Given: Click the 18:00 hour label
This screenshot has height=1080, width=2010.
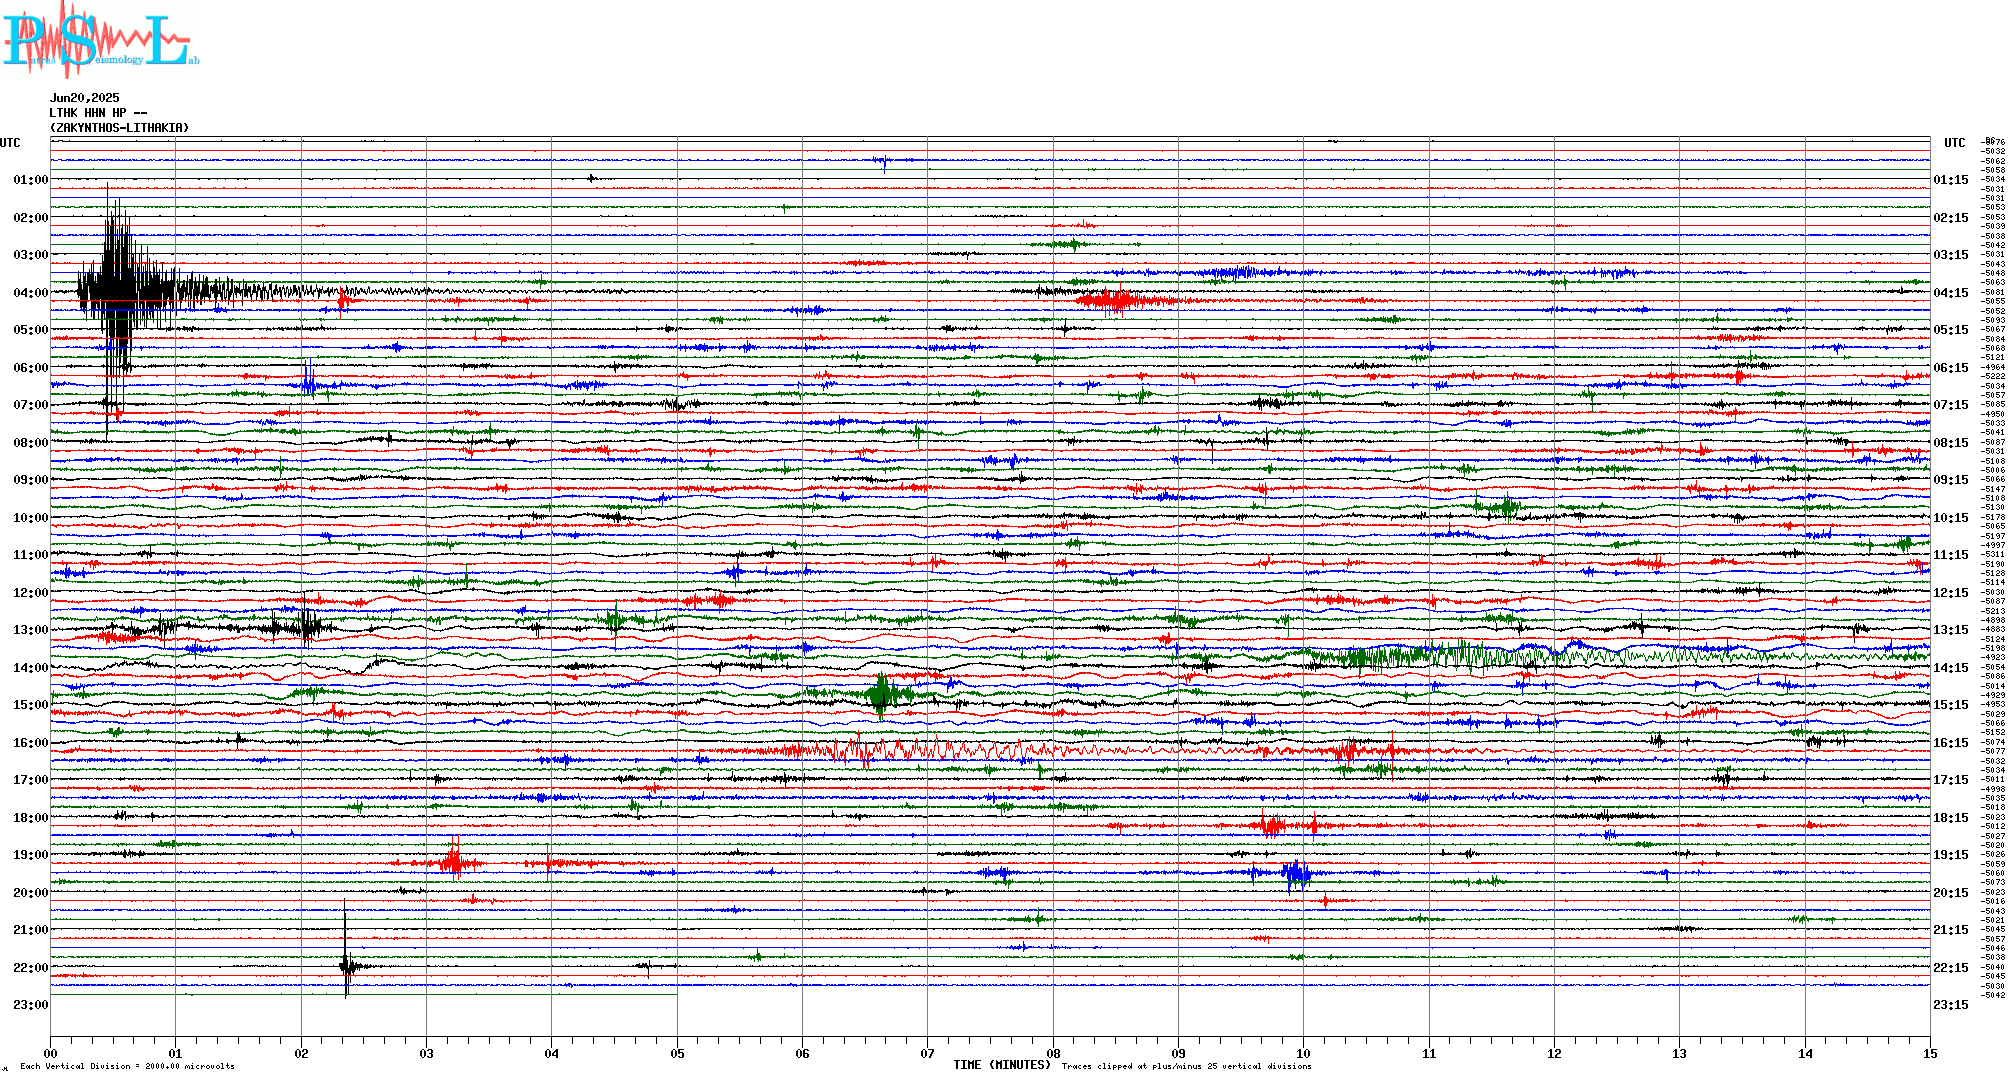Looking at the screenshot, I should tap(31, 818).
